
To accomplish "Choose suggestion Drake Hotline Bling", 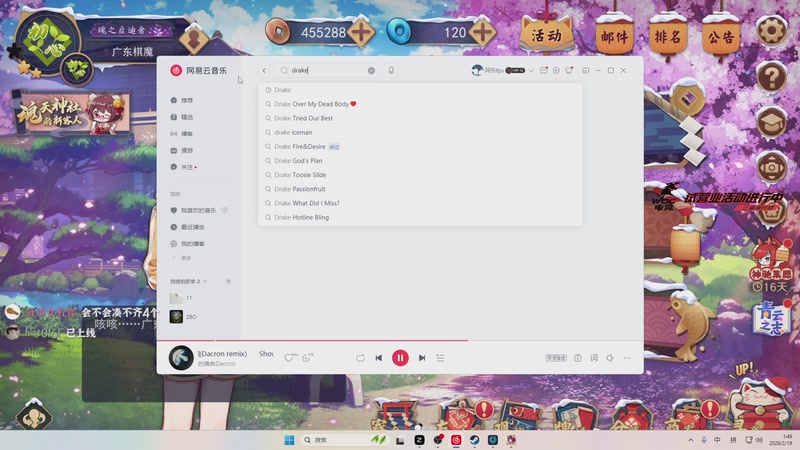I will (x=420, y=217).
